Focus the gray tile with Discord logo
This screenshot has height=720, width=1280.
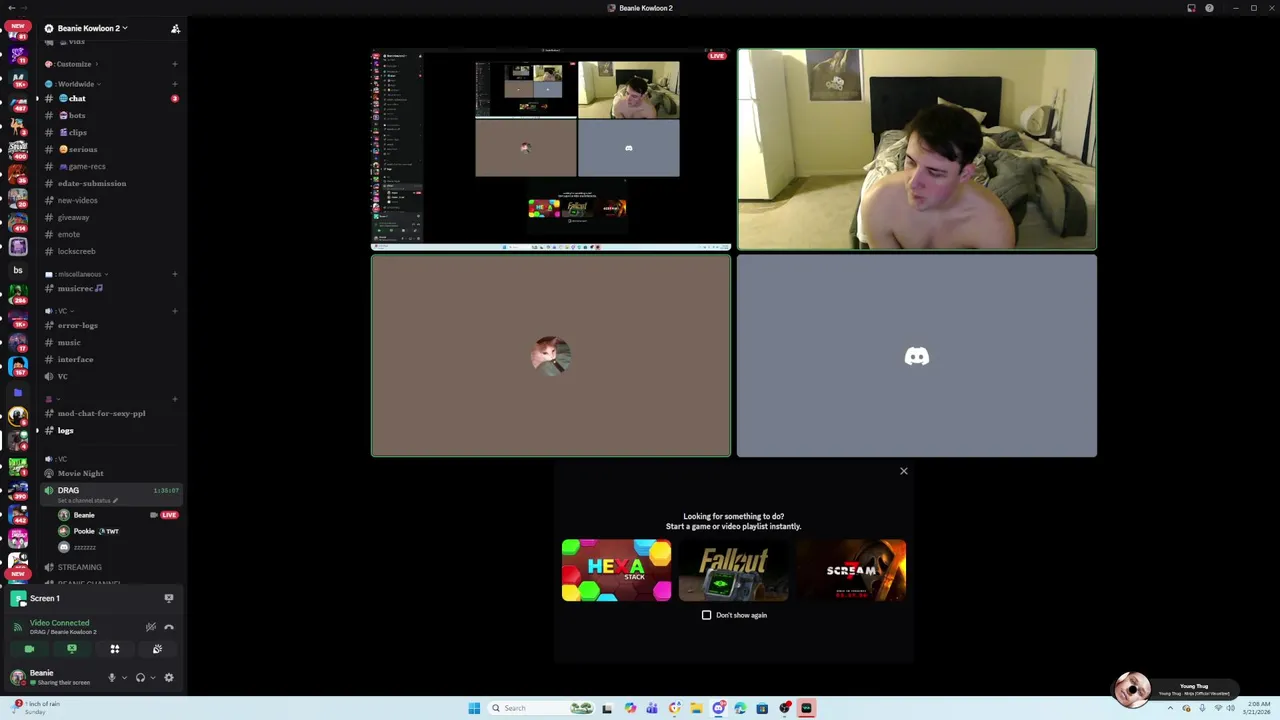click(917, 356)
